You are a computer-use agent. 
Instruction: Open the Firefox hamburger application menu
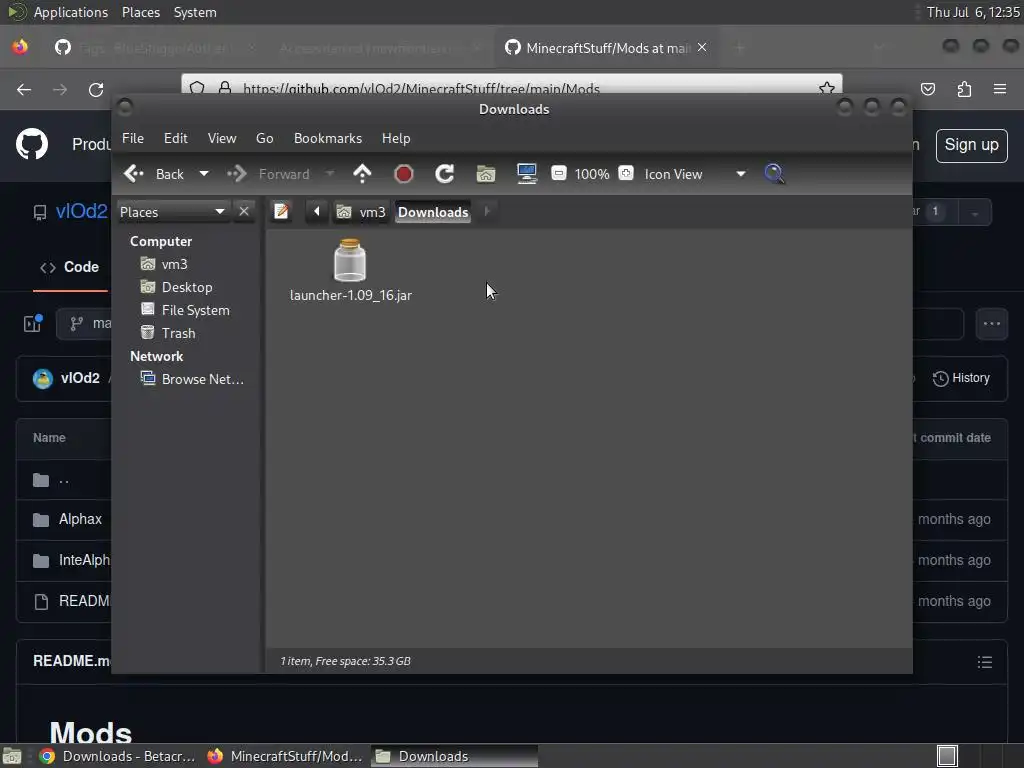coord(1000,89)
